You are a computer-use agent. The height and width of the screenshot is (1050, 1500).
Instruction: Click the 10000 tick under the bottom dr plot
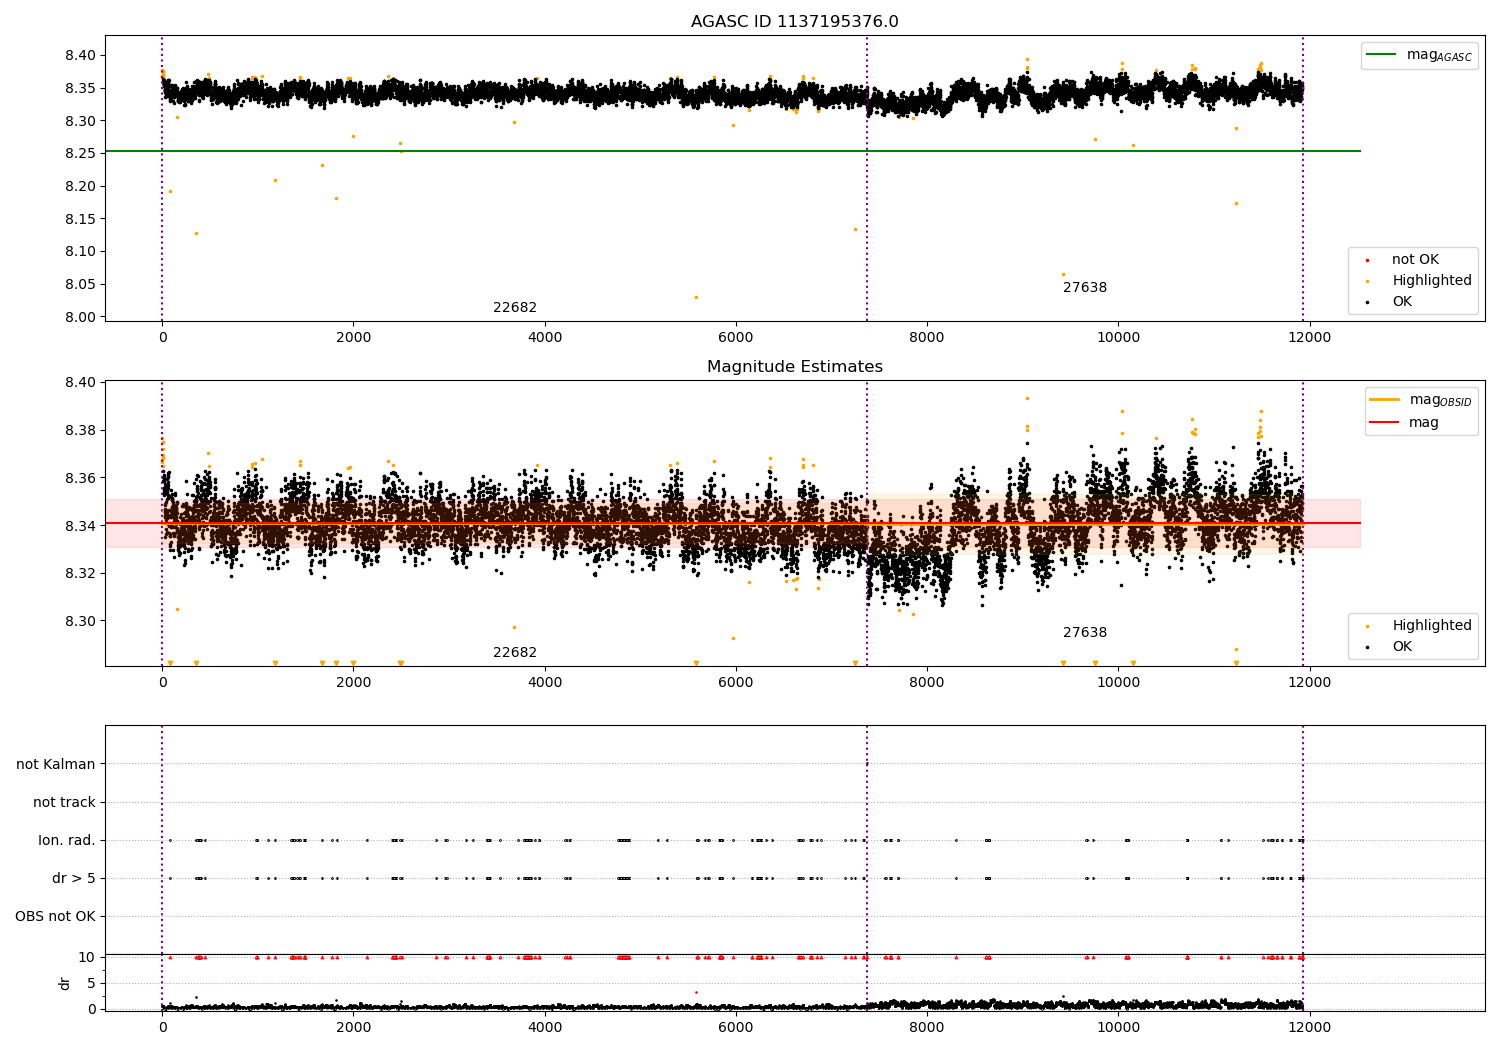[1118, 1027]
